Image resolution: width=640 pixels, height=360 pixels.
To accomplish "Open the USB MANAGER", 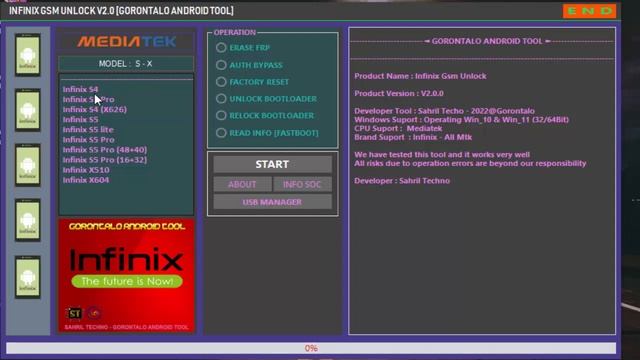I will pos(272,202).
